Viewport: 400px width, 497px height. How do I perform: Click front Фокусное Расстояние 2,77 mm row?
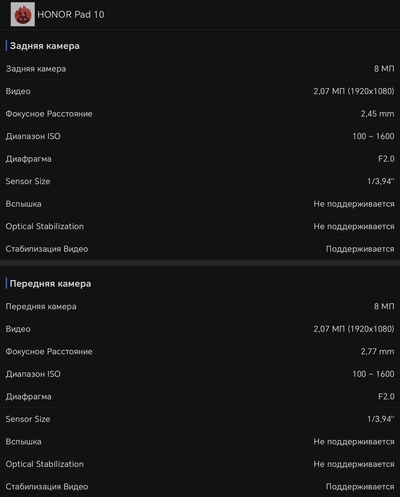[200, 351]
